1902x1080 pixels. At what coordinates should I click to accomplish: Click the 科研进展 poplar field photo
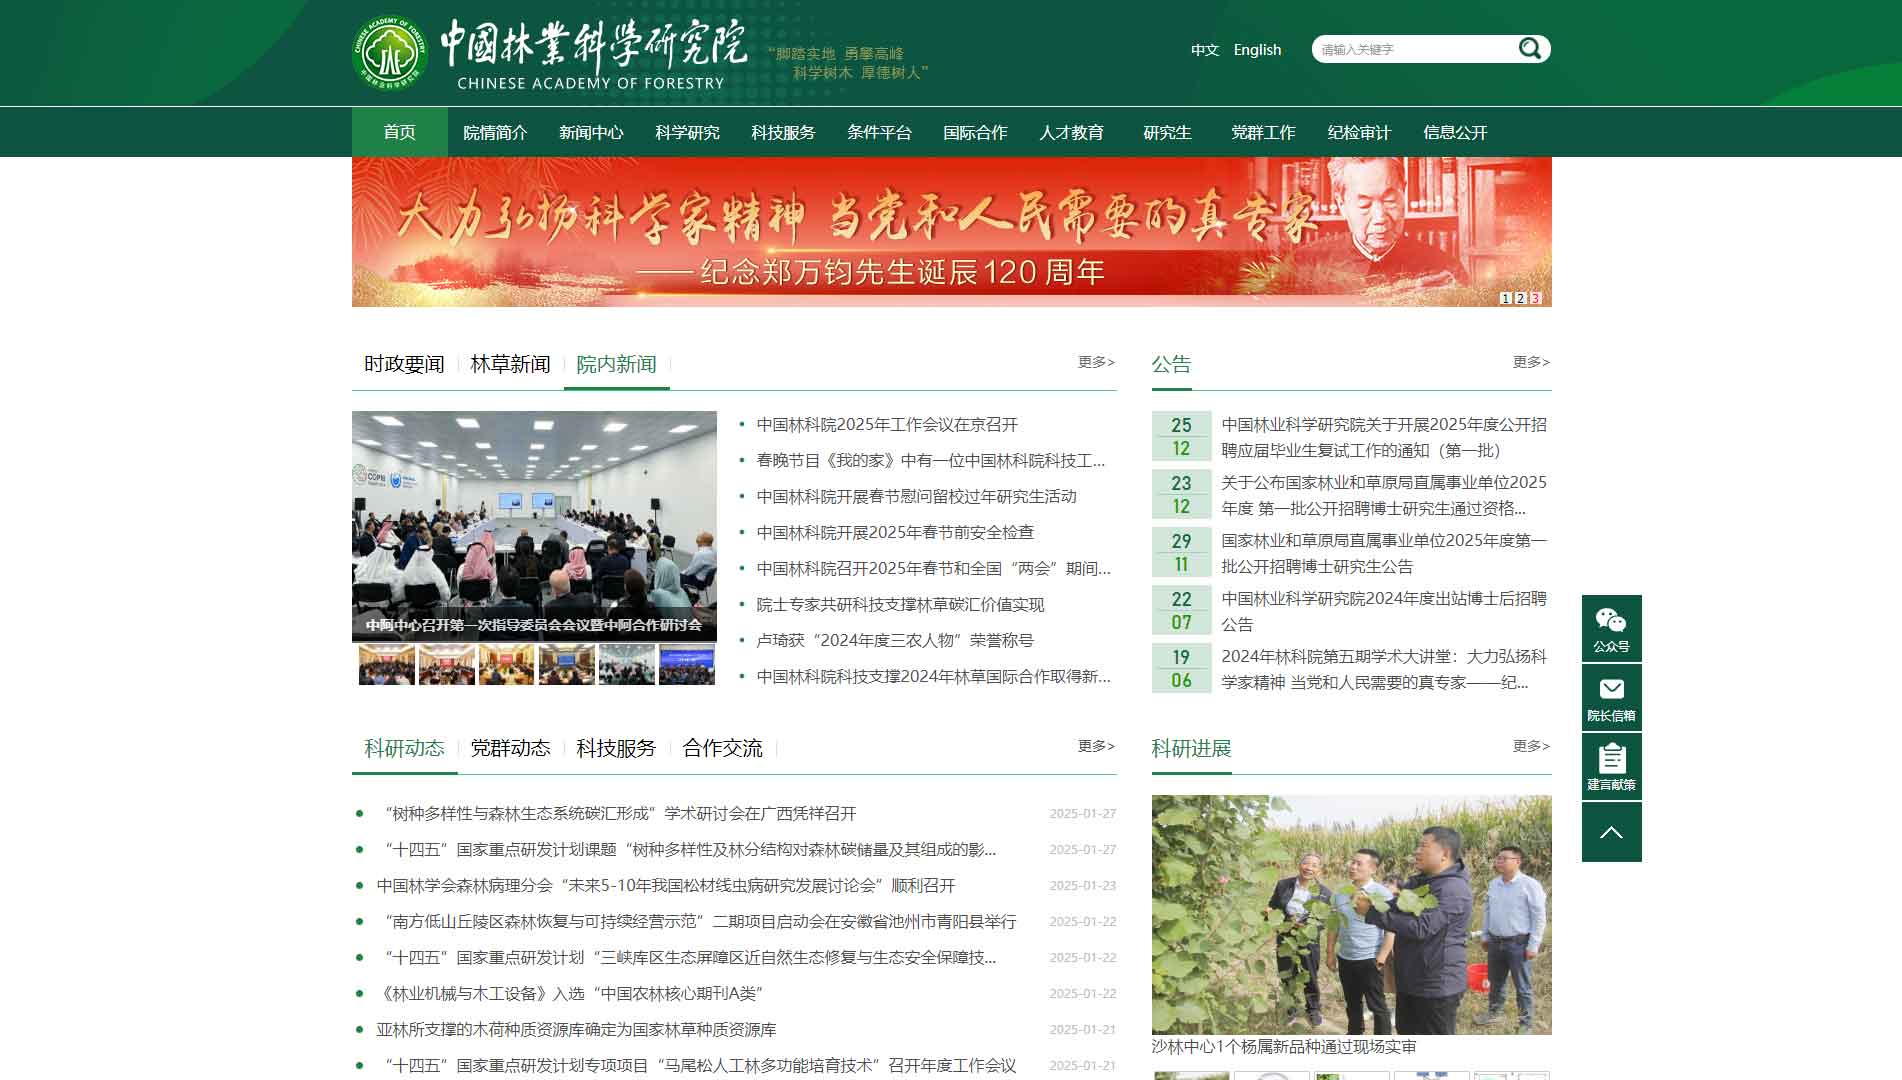pos(1351,915)
